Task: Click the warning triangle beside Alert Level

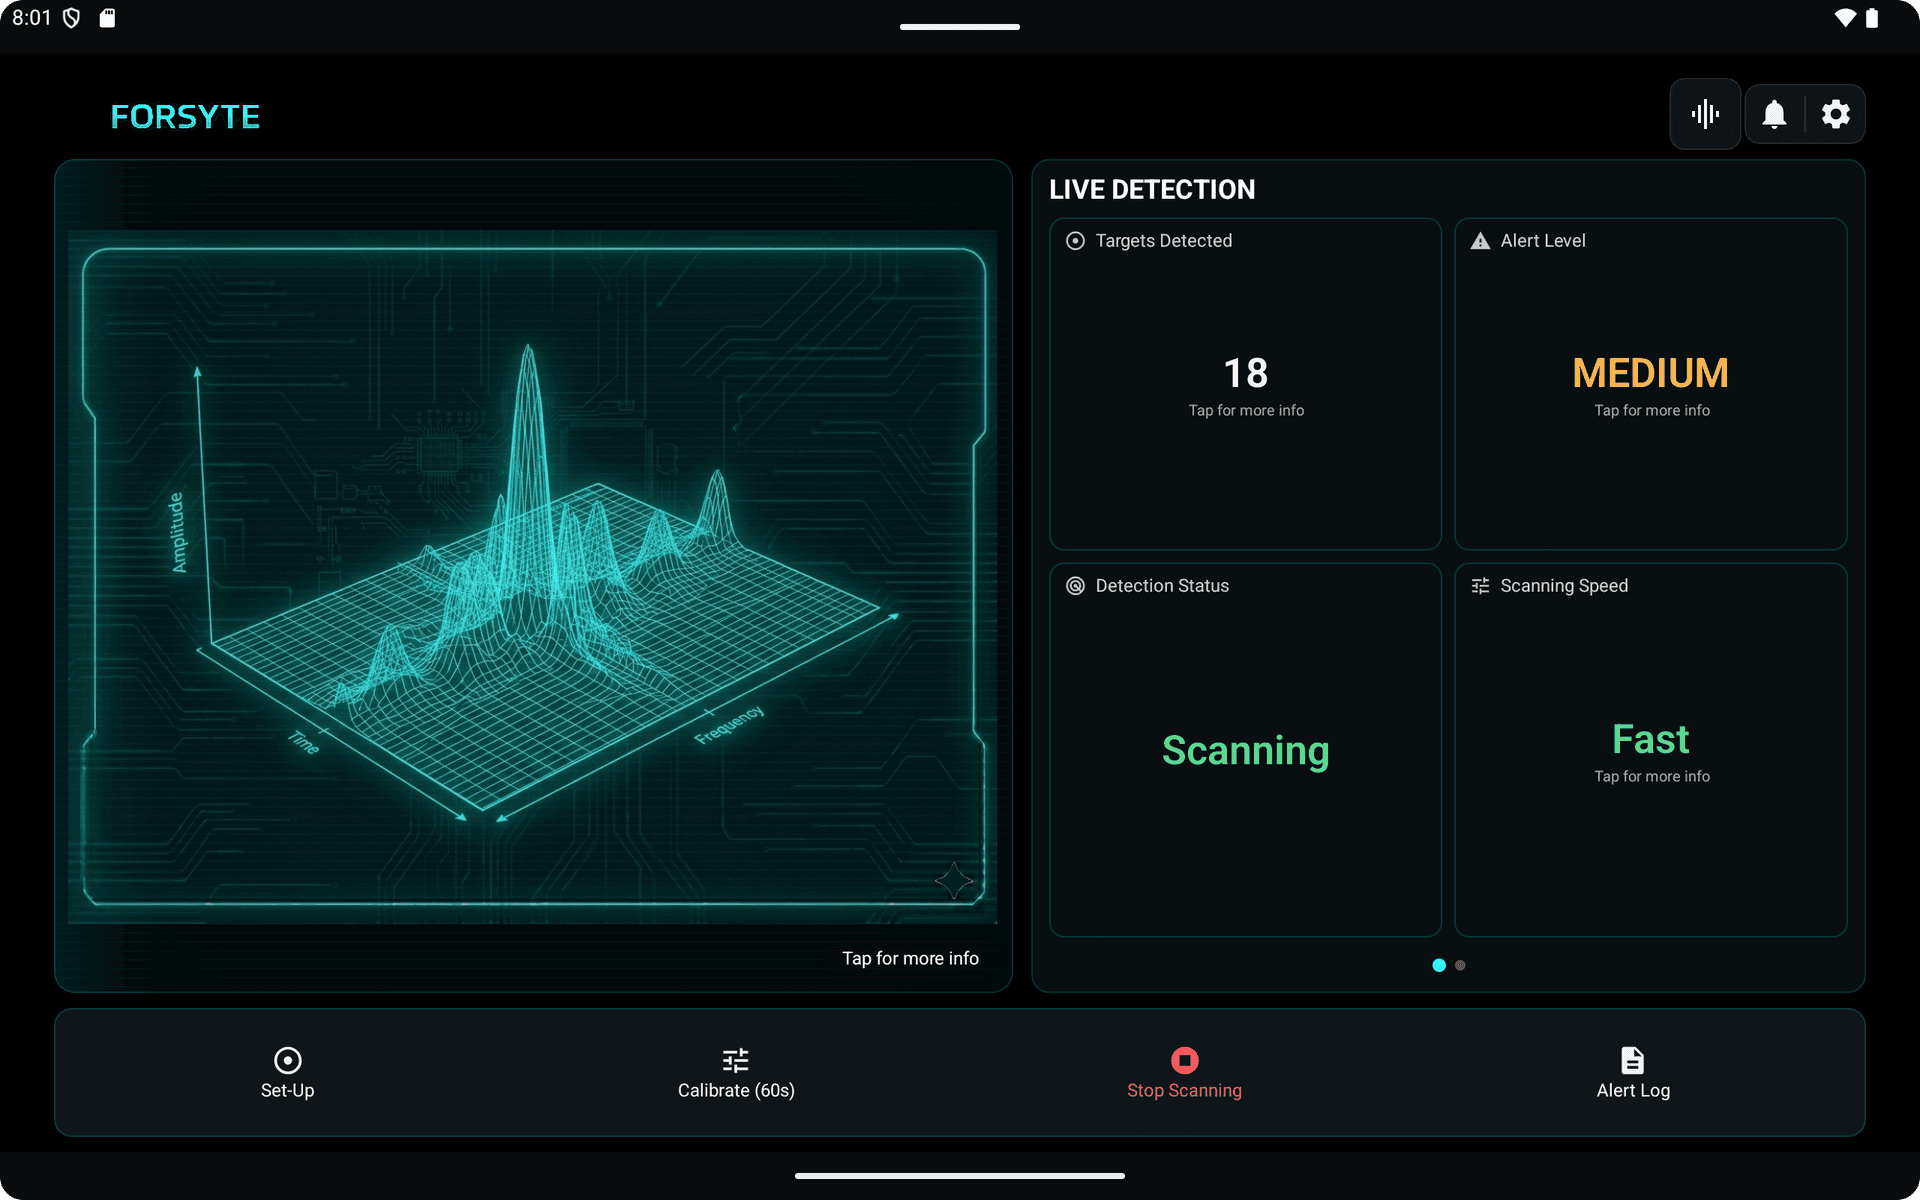Action: (1479, 240)
